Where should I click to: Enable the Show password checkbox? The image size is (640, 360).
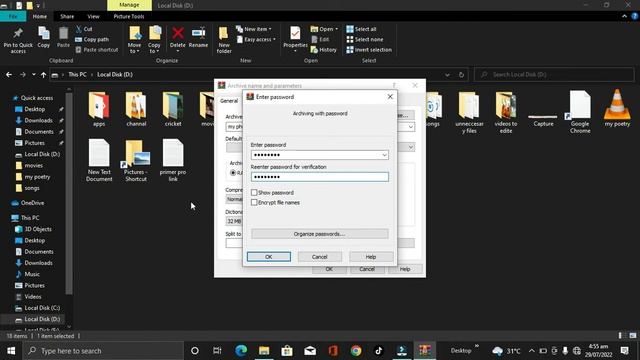pyautogui.click(x=254, y=192)
